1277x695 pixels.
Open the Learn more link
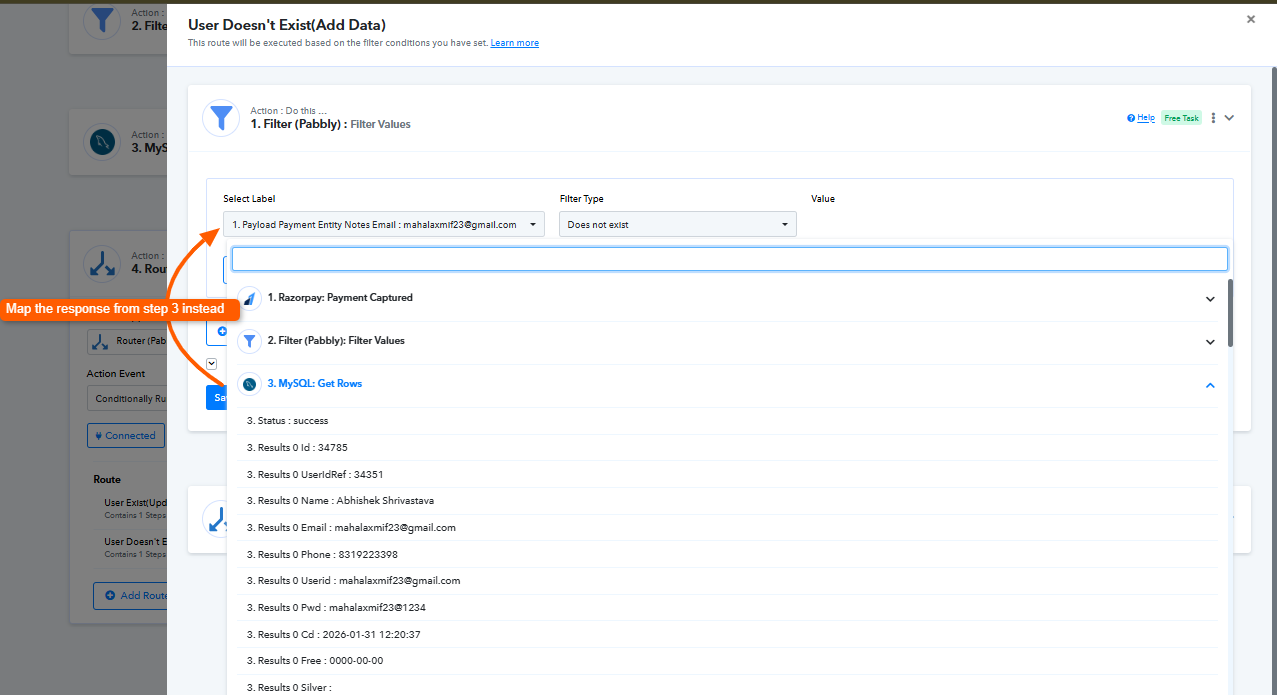[514, 43]
